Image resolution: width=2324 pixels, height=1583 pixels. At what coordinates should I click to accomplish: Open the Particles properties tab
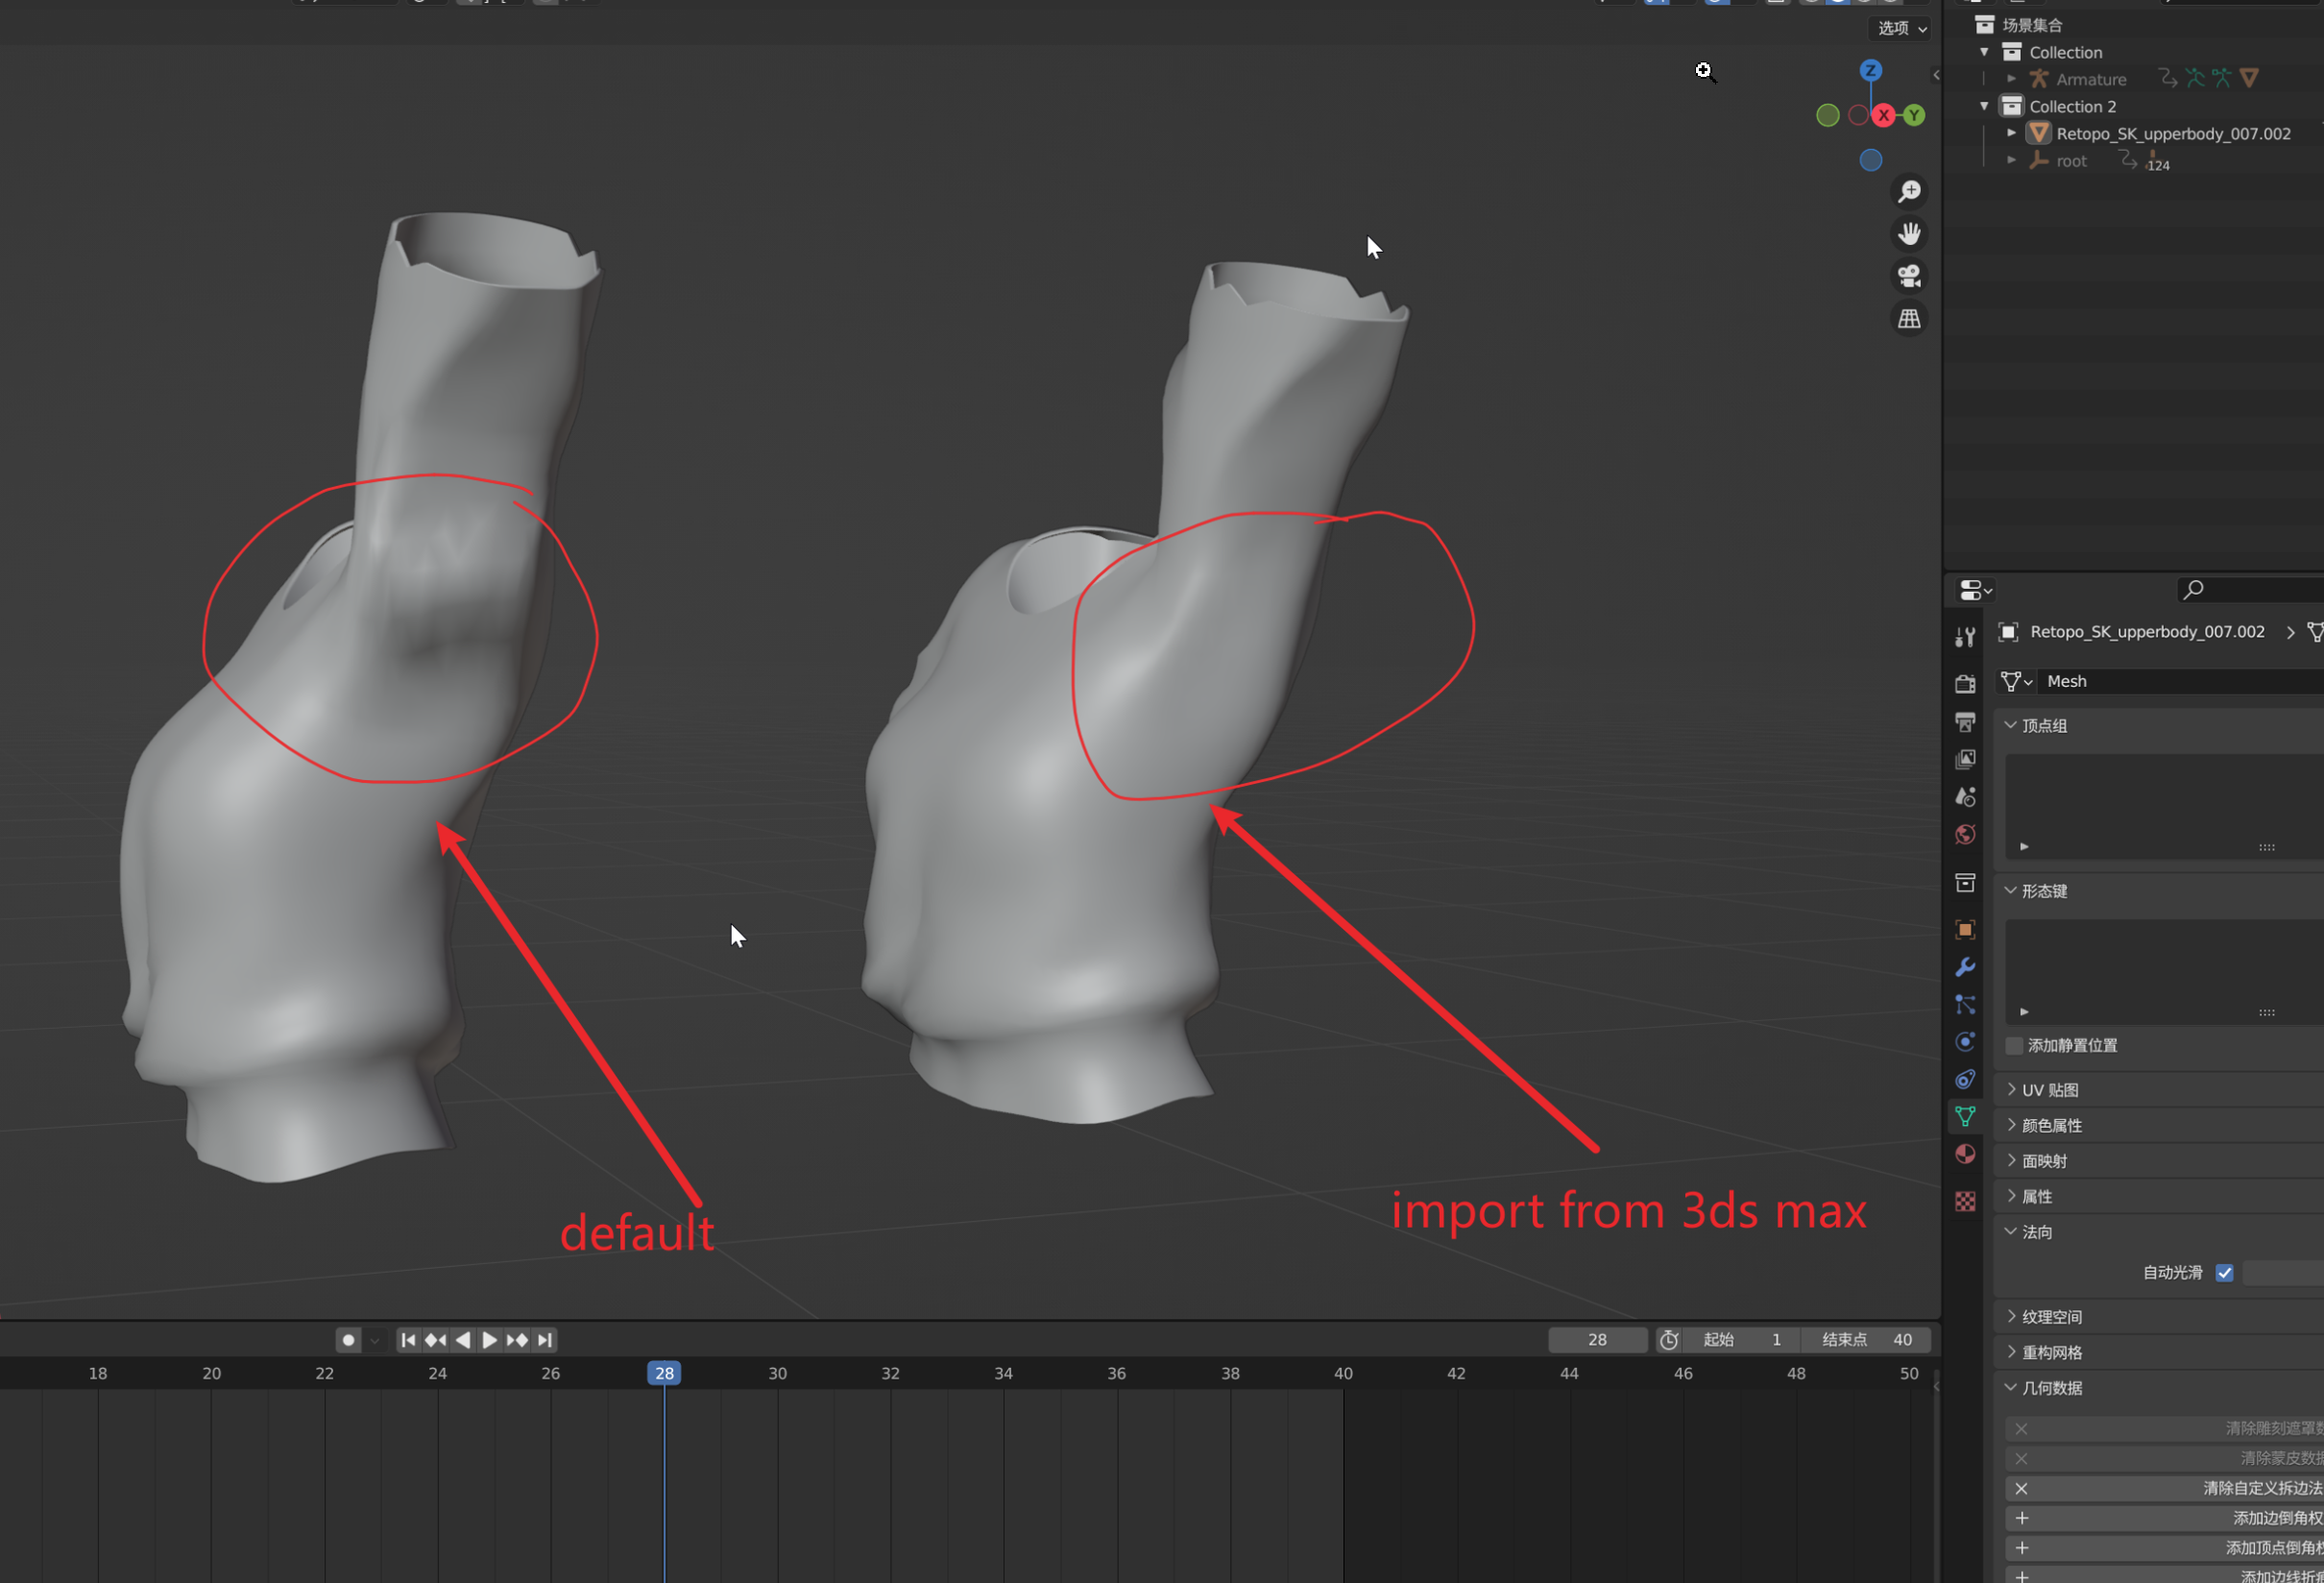1965,1004
